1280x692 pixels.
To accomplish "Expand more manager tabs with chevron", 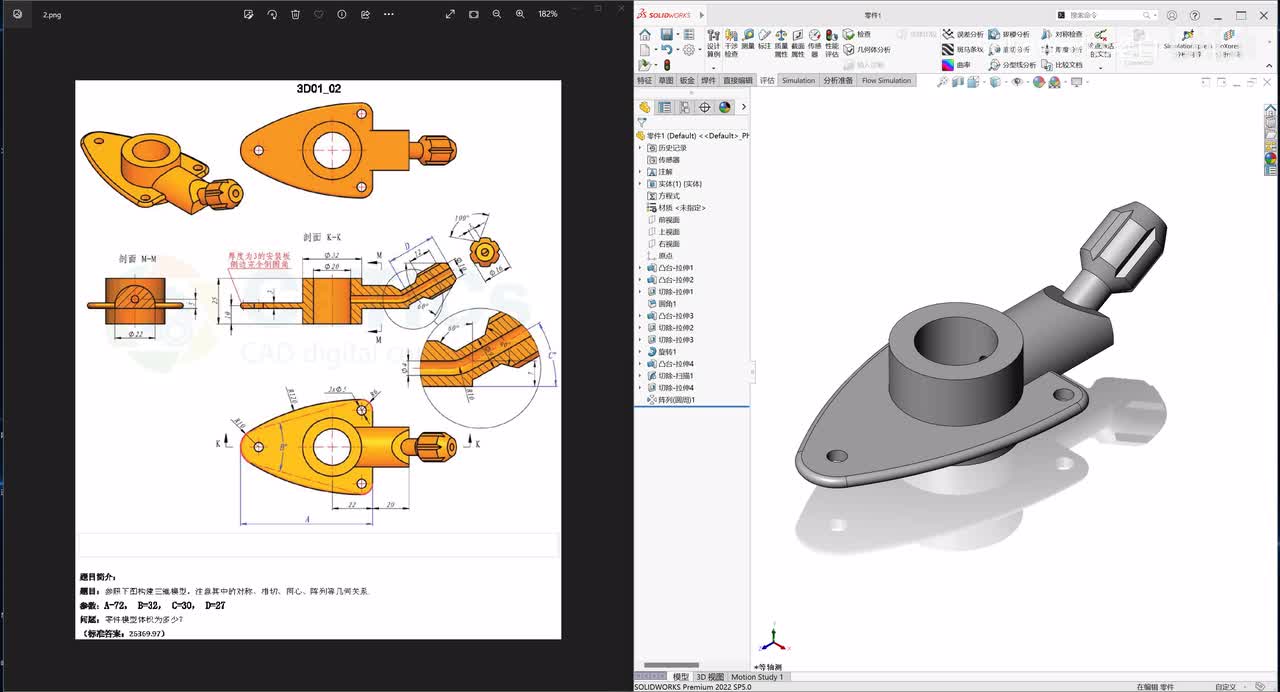I will point(743,107).
